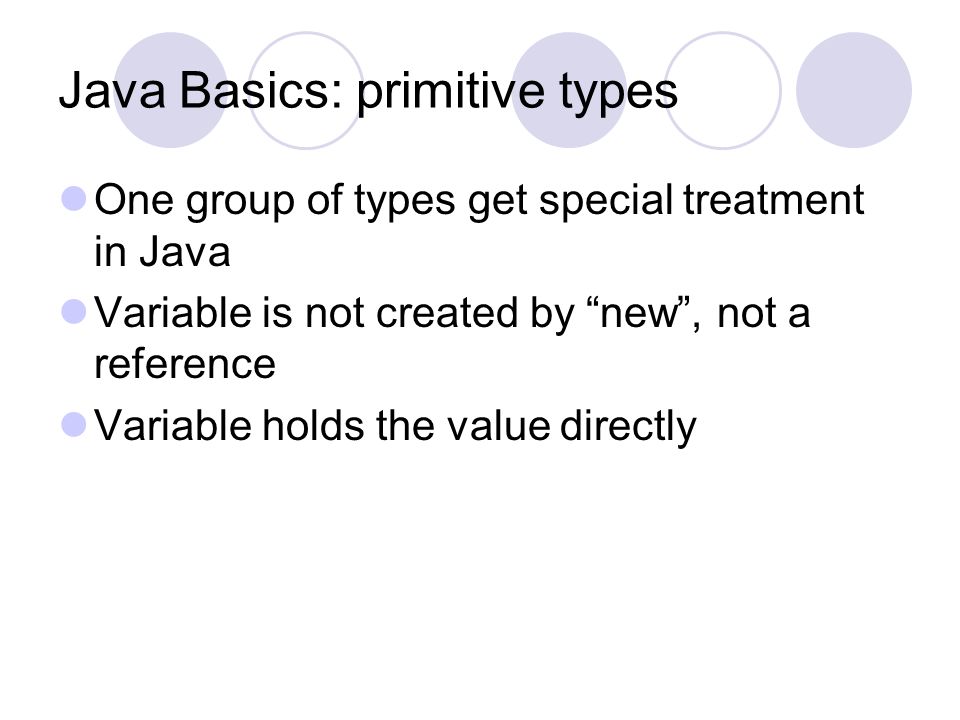
Task: Click the word "directly" in last bullet
Action: (628, 427)
